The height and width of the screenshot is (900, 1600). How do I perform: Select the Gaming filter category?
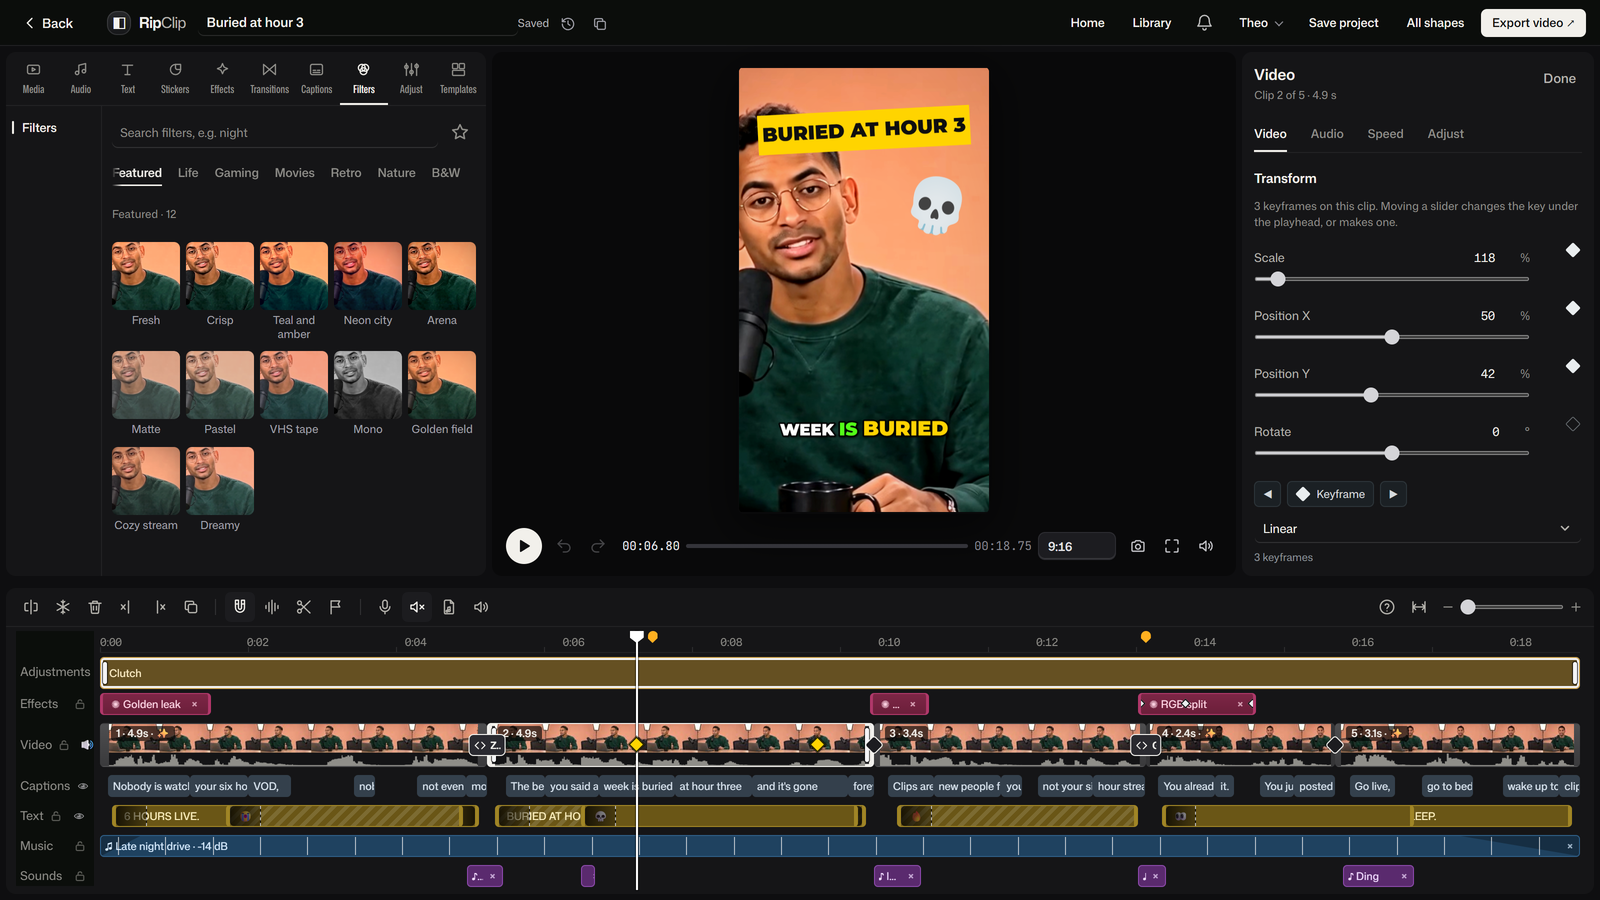point(236,173)
